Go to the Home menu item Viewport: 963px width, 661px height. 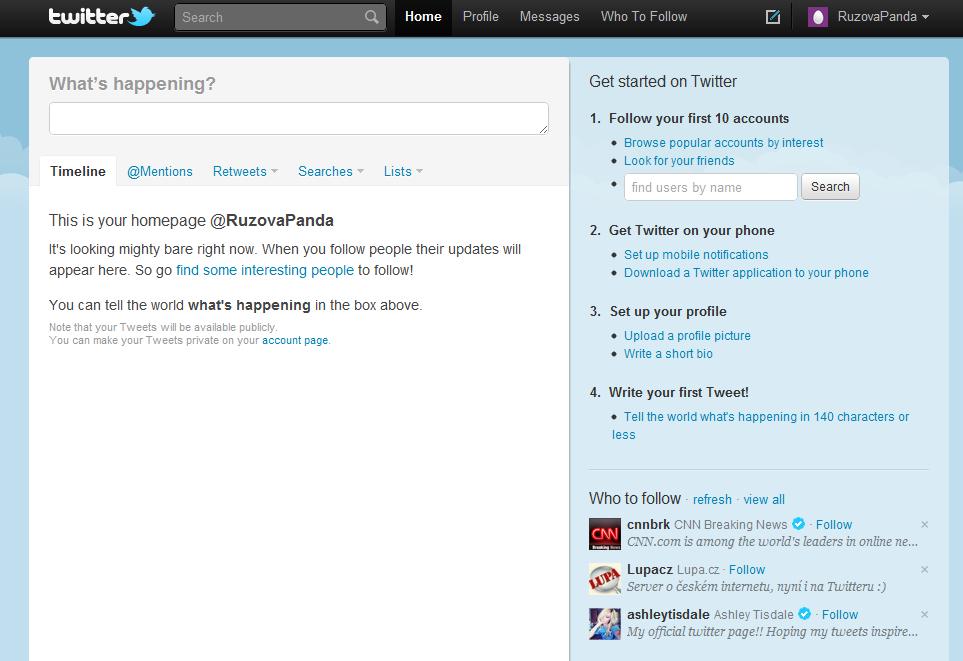pyautogui.click(x=423, y=17)
